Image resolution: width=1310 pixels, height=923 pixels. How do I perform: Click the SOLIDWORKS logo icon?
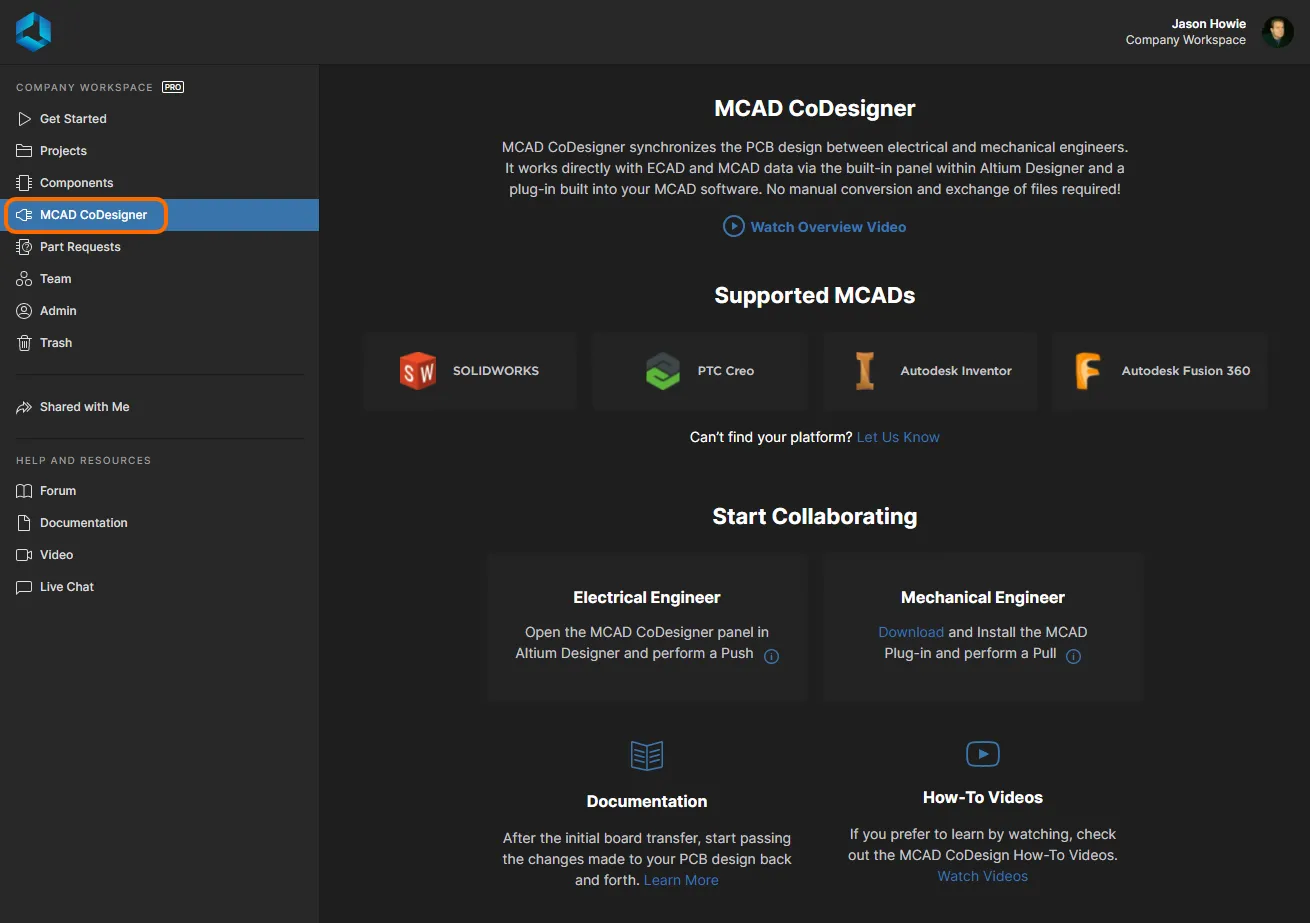point(418,371)
